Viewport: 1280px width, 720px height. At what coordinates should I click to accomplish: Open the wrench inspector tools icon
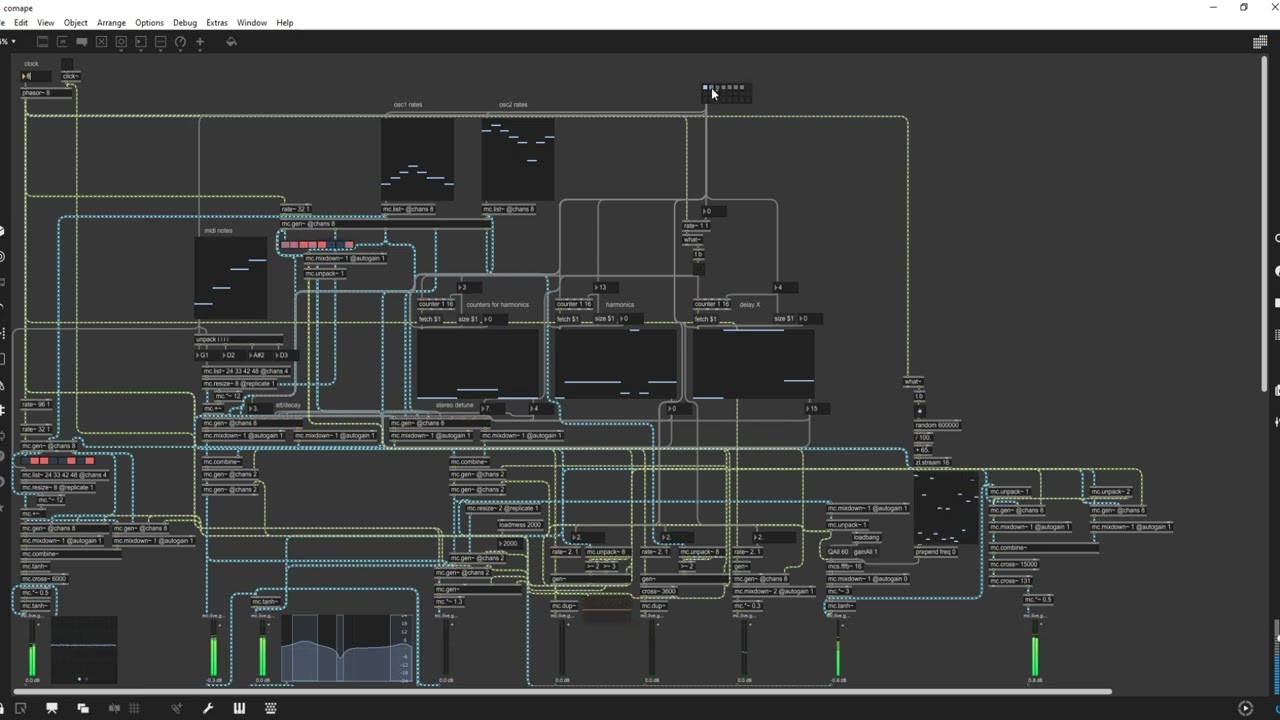[x=208, y=708]
